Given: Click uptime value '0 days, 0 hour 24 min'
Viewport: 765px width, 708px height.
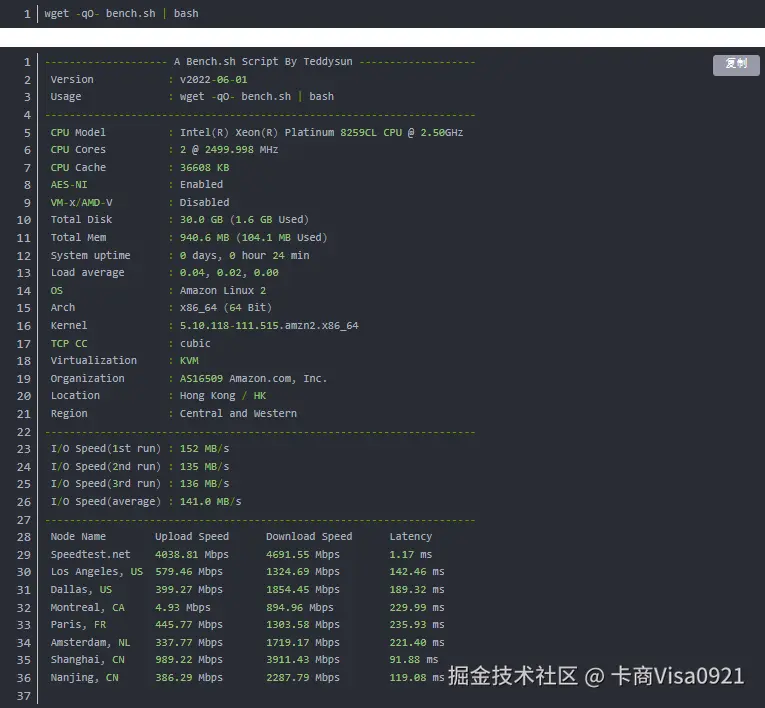Looking at the screenshot, I should (244, 256).
